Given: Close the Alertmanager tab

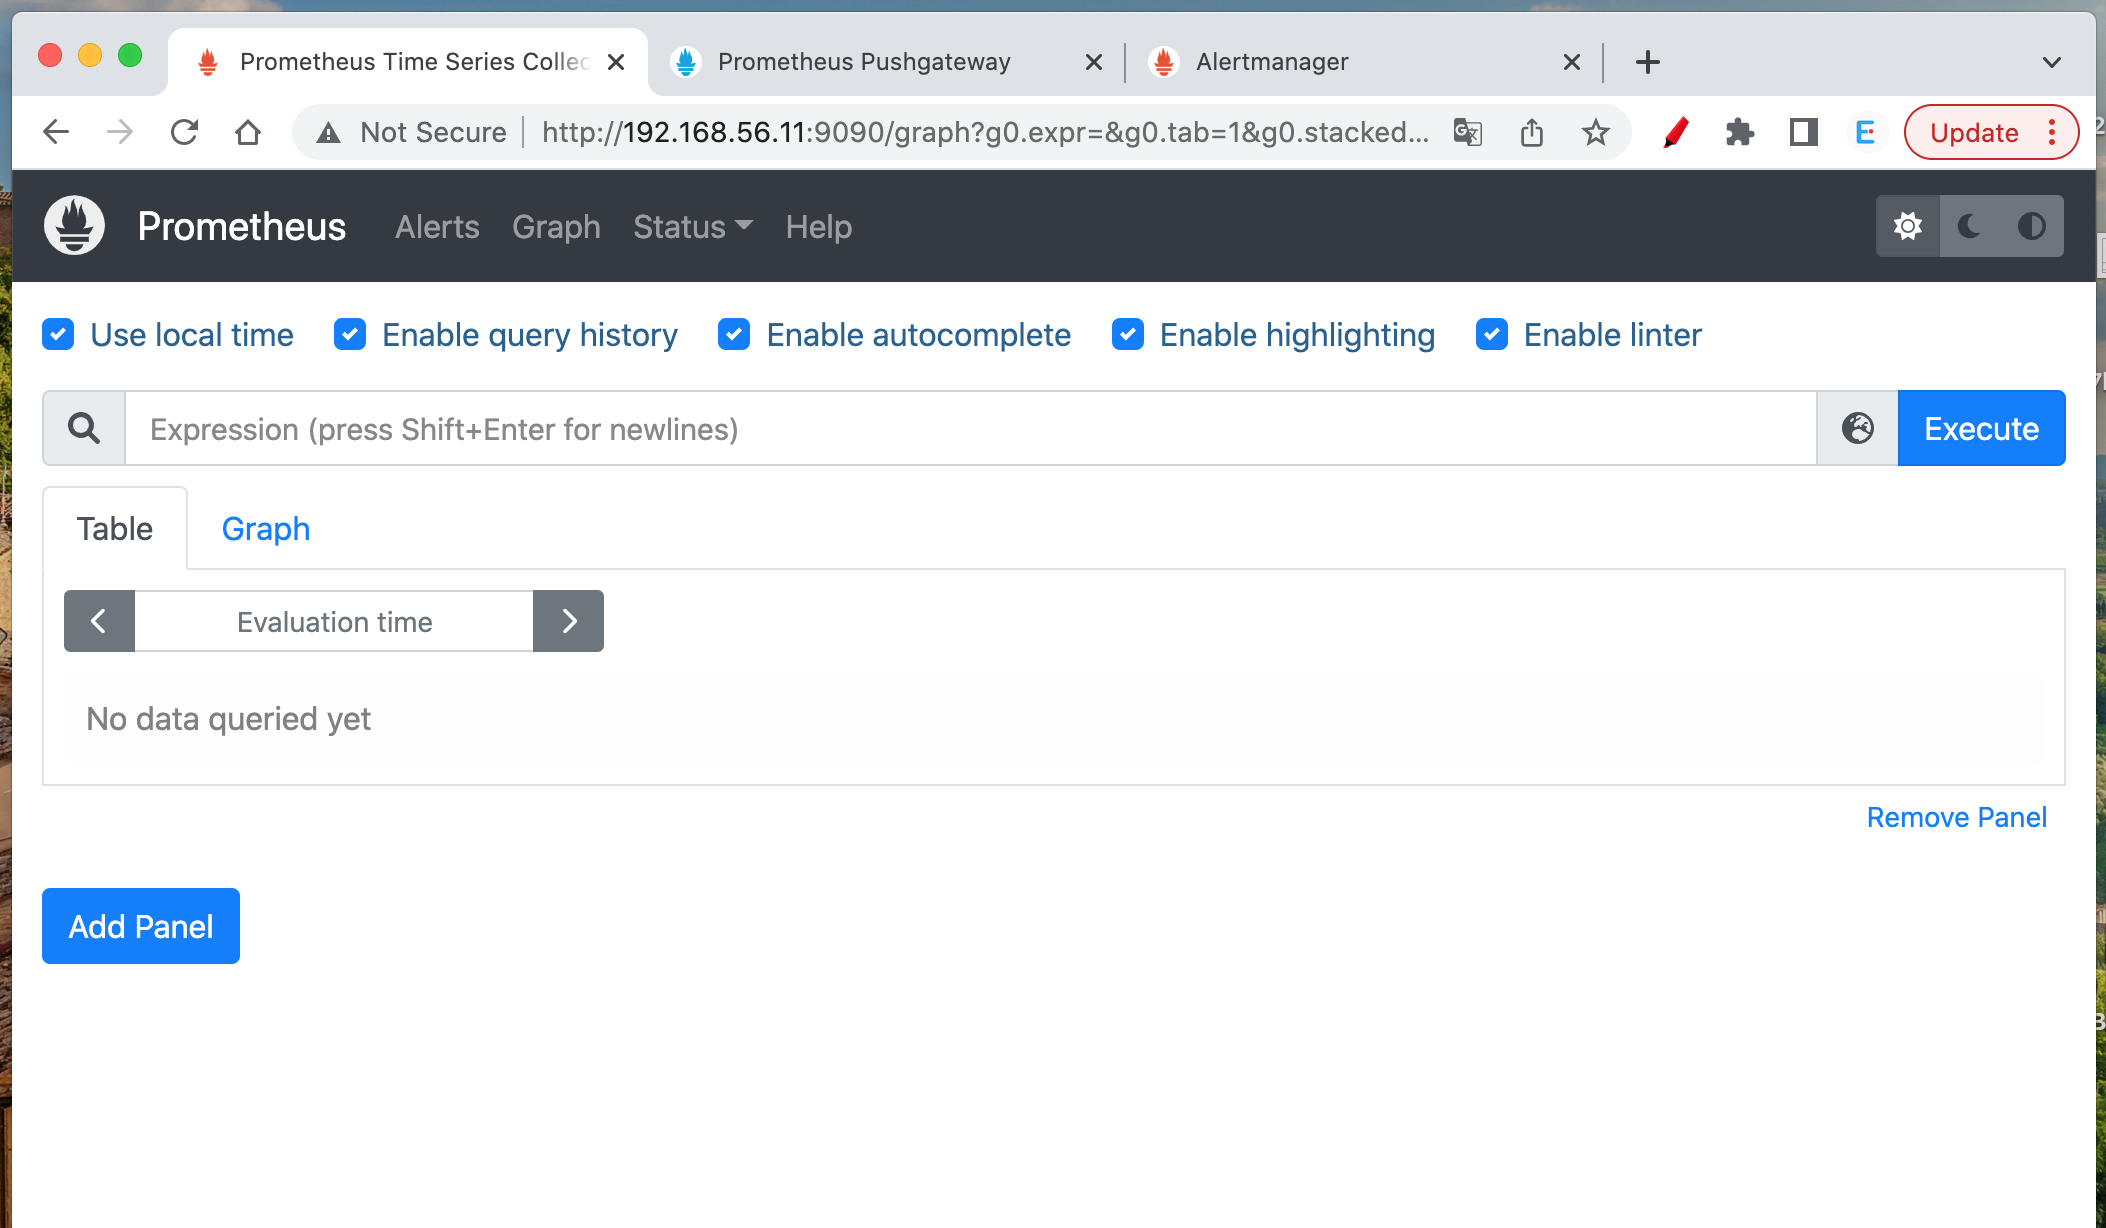Looking at the screenshot, I should [x=1572, y=62].
